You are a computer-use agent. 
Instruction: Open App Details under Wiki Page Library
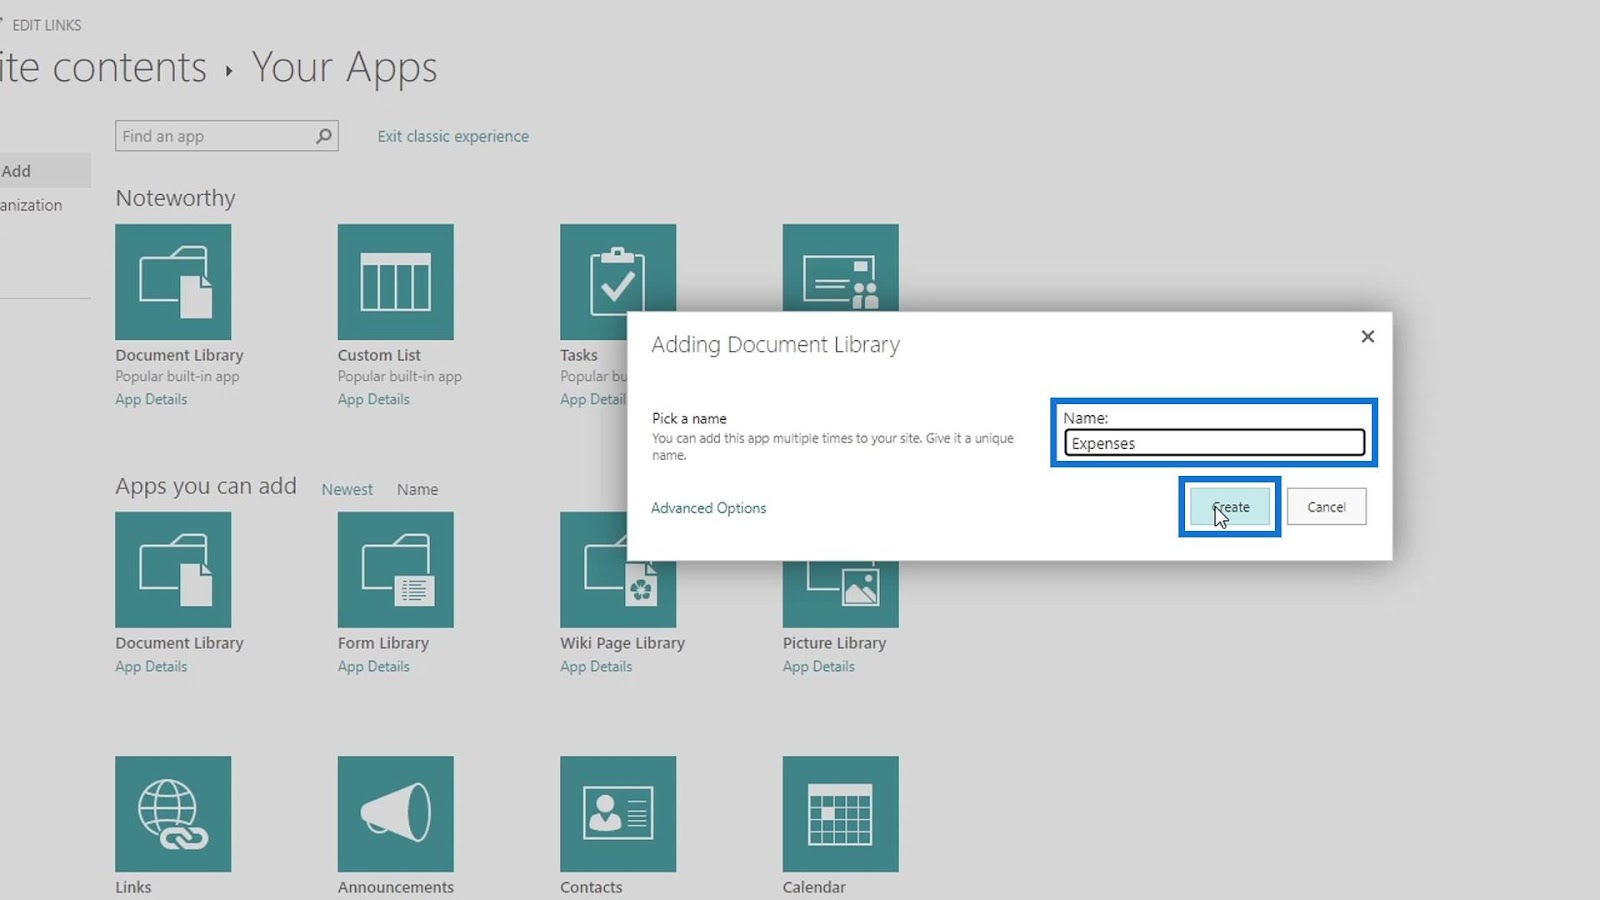[596, 667]
